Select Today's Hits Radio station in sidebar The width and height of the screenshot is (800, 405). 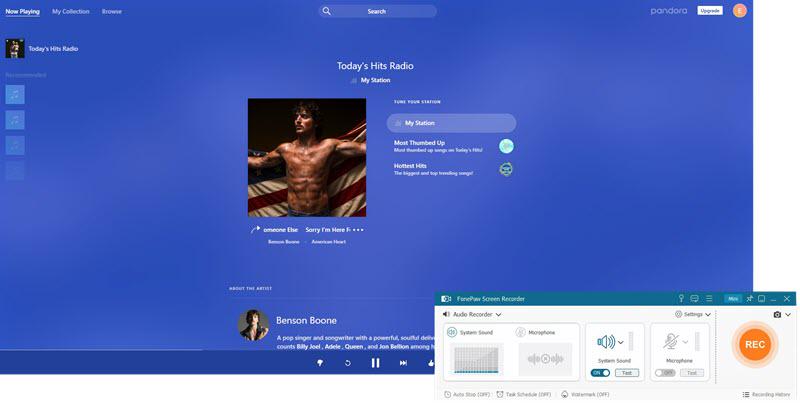coord(15,48)
